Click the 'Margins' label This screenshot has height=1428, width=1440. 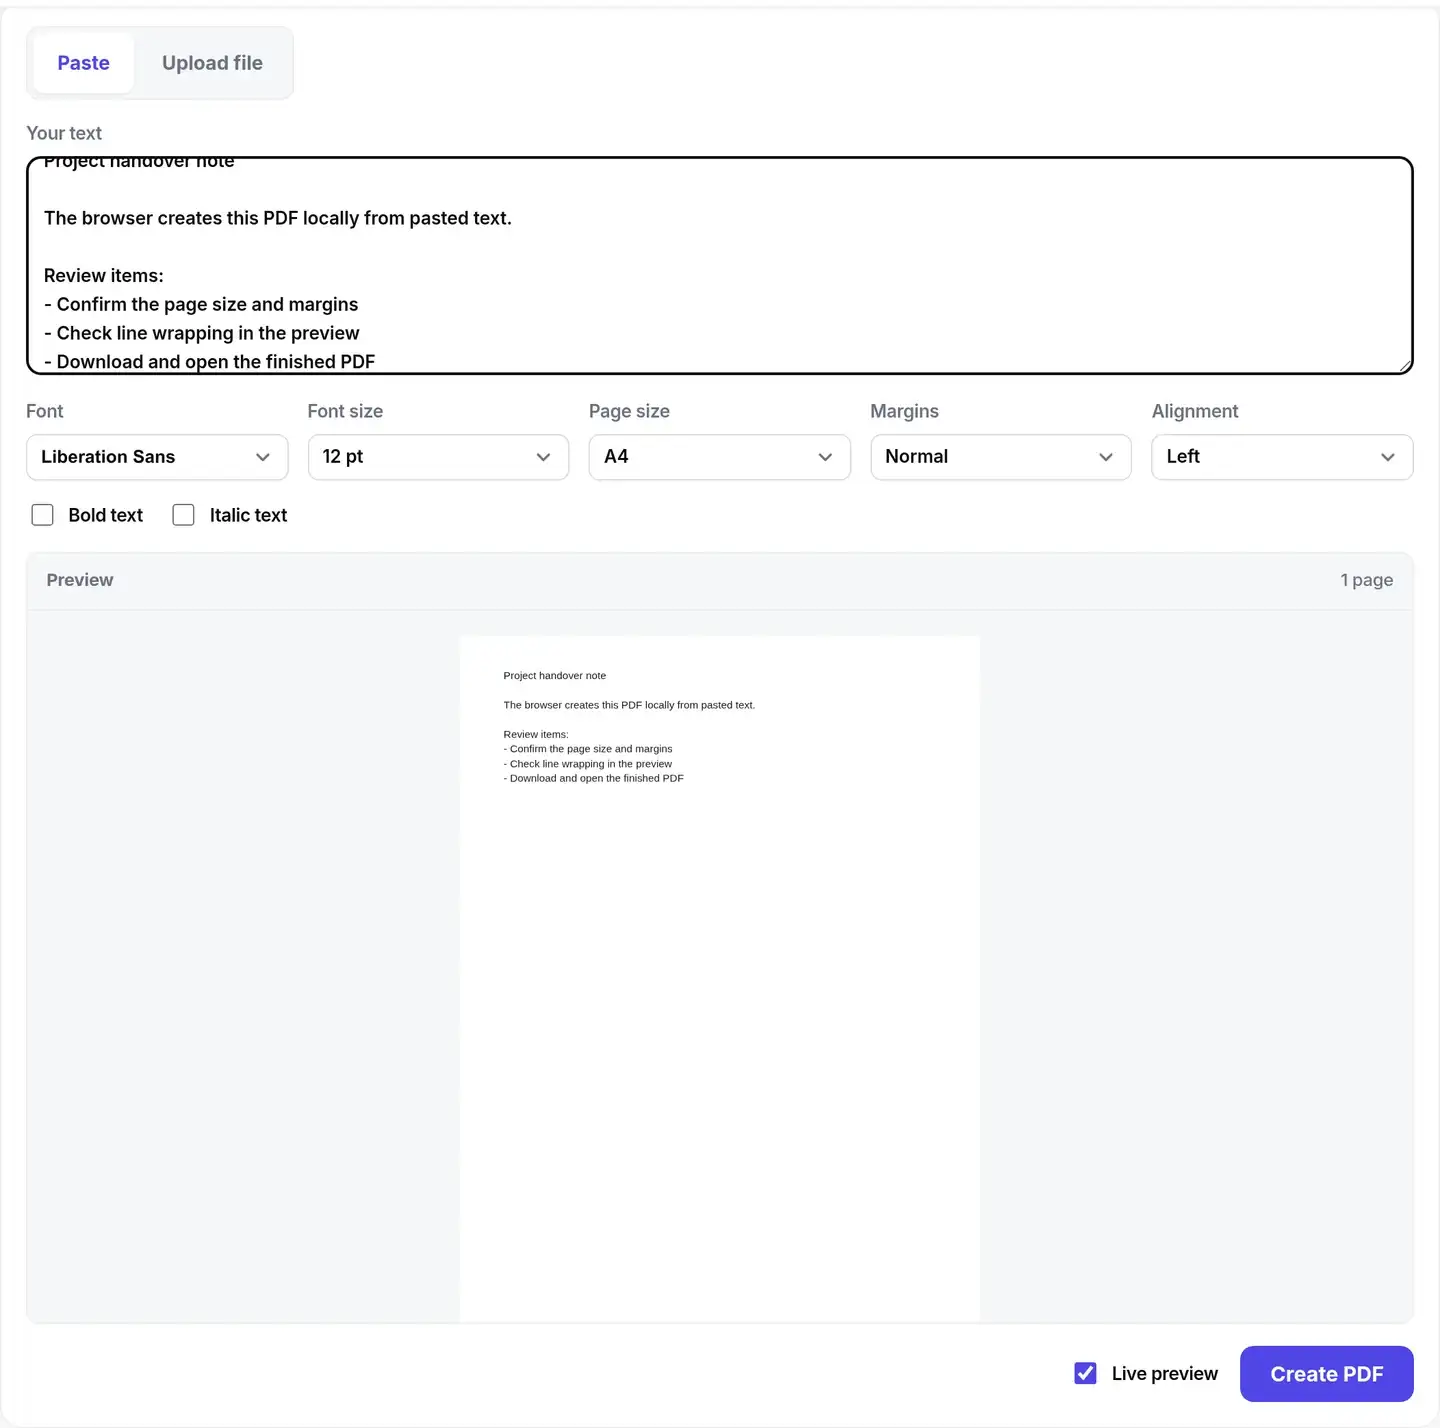point(904,411)
